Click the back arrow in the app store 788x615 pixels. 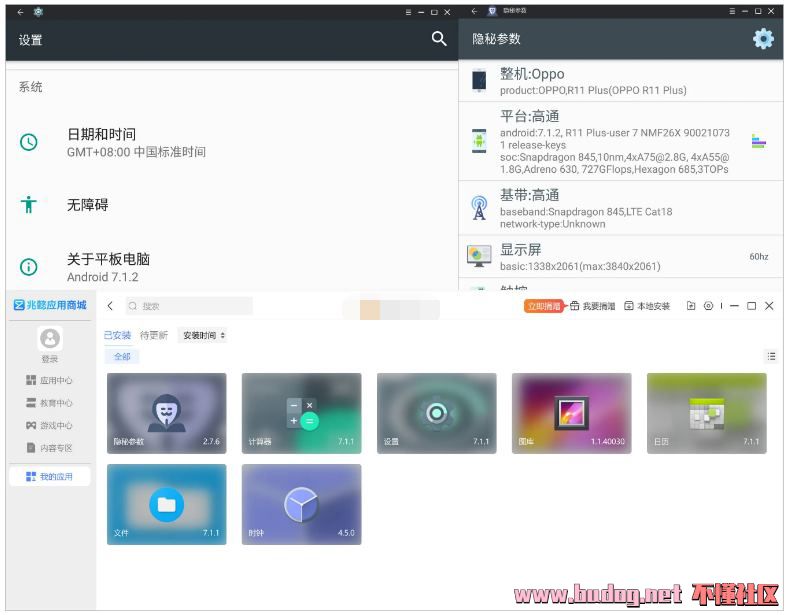coord(110,306)
